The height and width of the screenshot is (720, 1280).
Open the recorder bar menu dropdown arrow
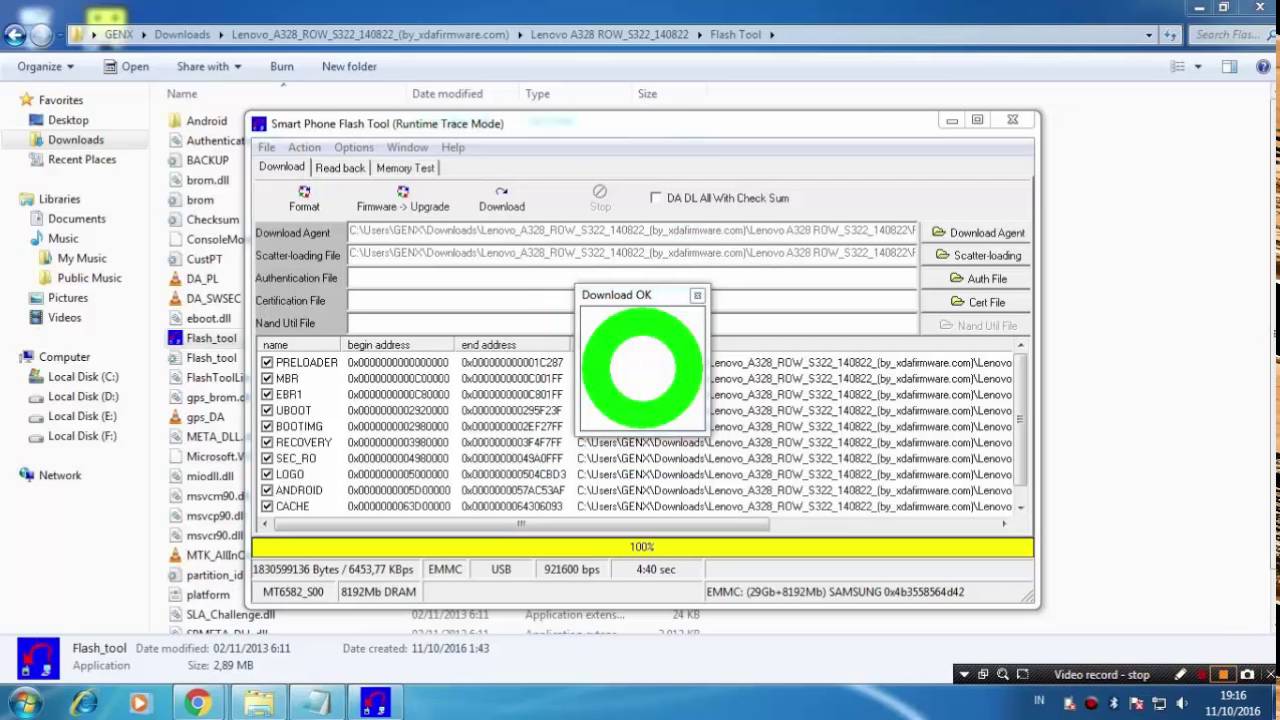(964, 675)
